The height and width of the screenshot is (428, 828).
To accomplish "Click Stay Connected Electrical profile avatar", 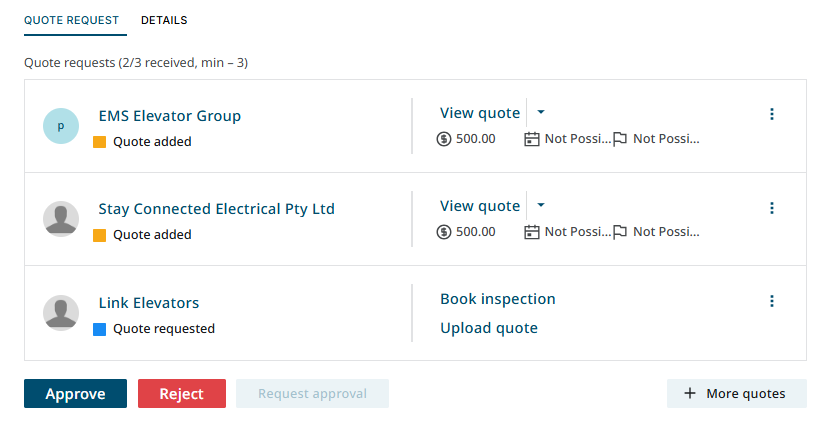I will (61, 219).
